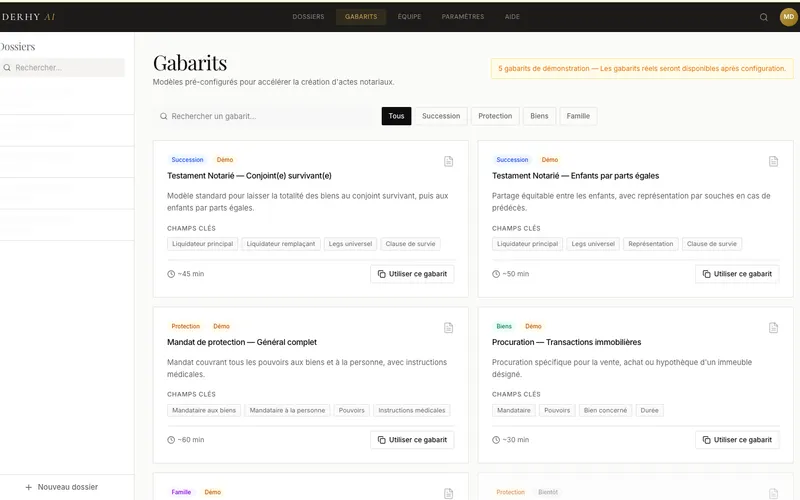Viewport: 800px width, 500px height.
Task: Focus the sidebar Rechercher field
Action: (65, 68)
